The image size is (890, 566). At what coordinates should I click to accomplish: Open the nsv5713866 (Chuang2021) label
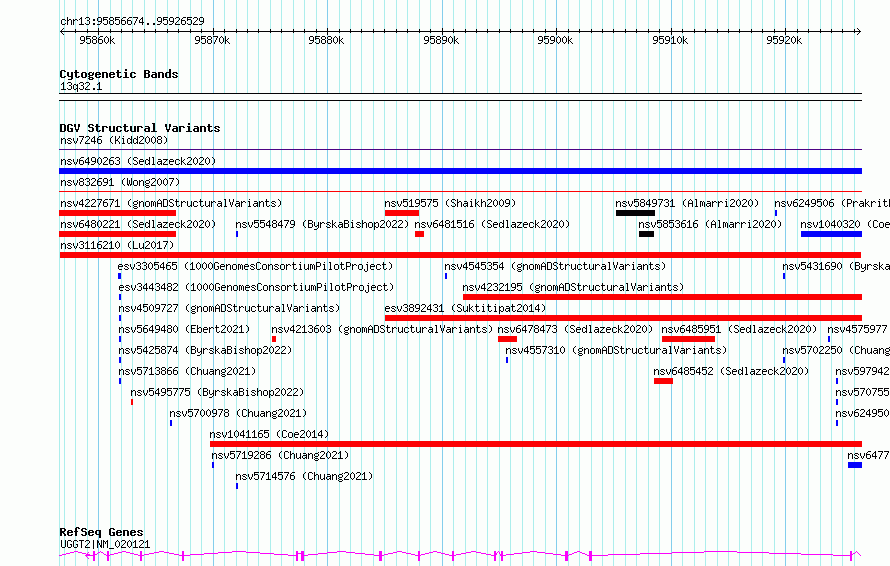click(187, 371)
